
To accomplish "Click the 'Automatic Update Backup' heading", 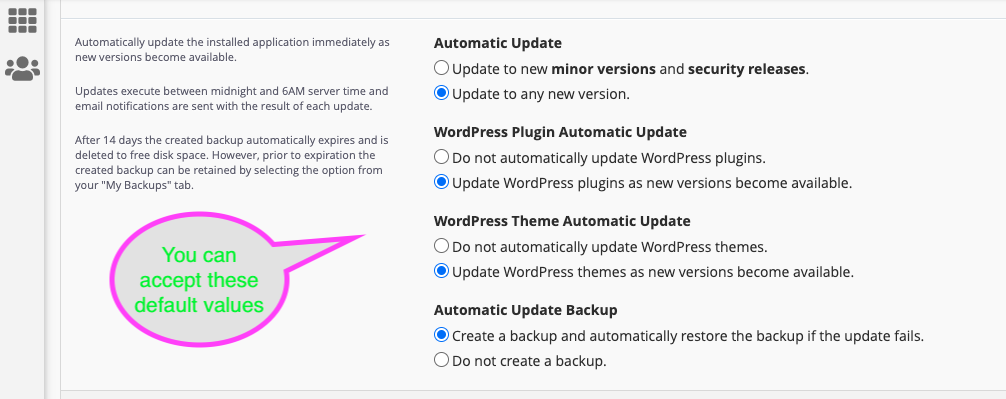I will click(x=525, y=310).
